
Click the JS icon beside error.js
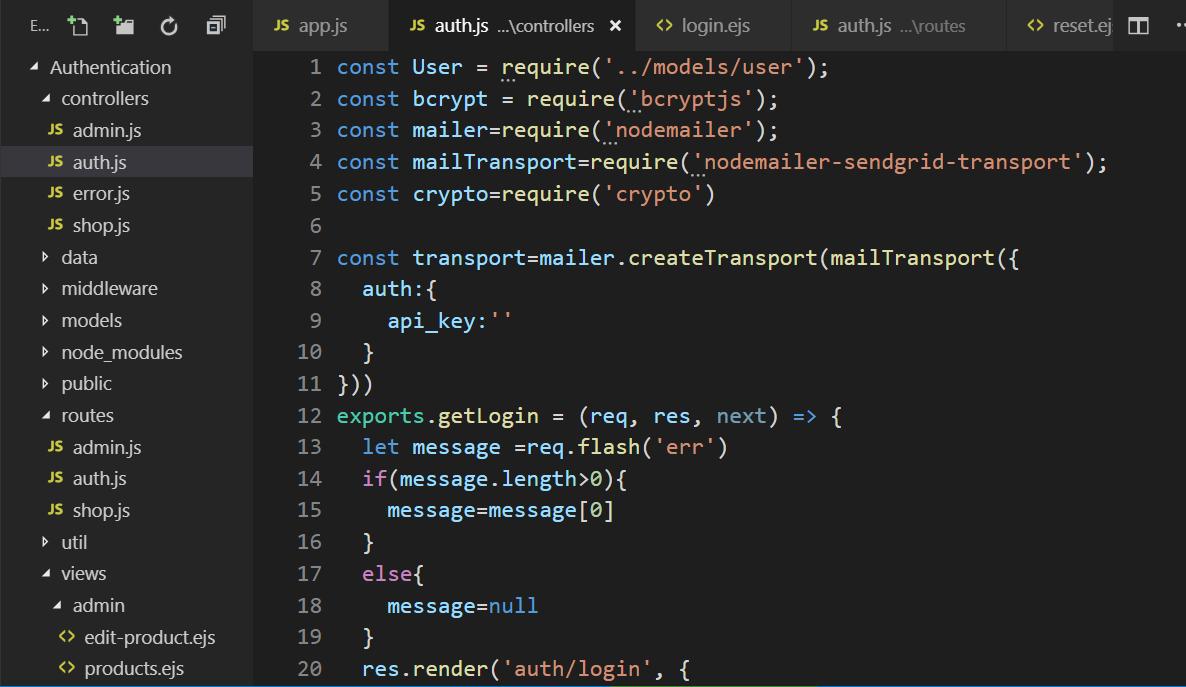coord(55,192)
